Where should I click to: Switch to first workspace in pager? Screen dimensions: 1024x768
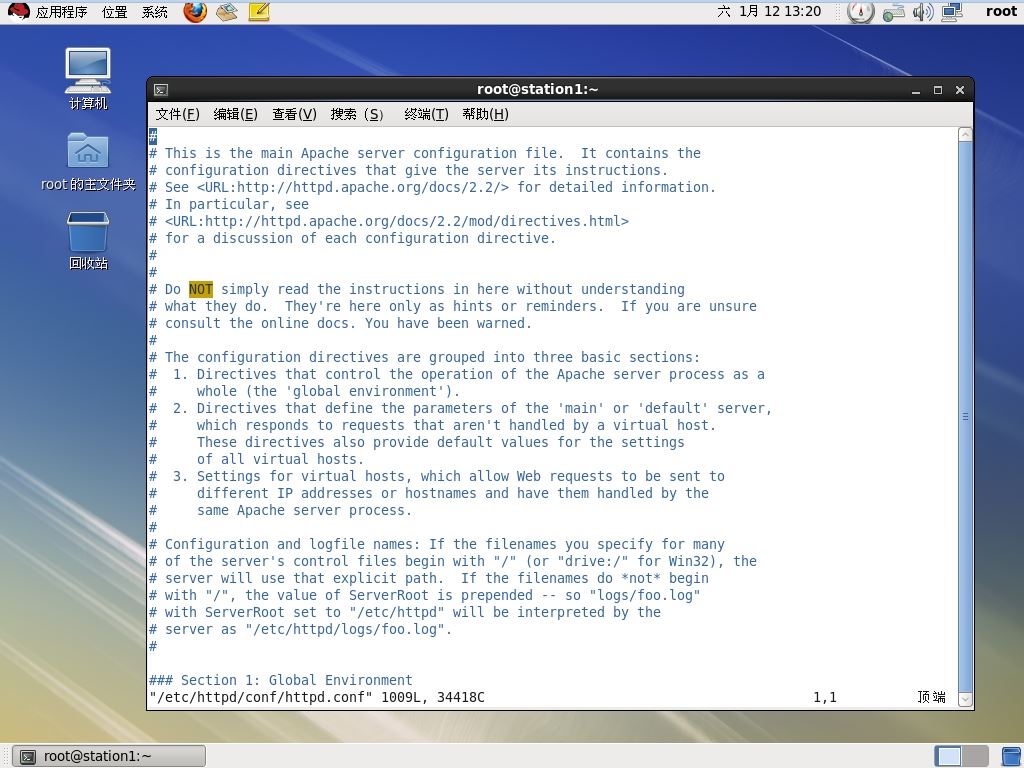(x=948, y=756)
